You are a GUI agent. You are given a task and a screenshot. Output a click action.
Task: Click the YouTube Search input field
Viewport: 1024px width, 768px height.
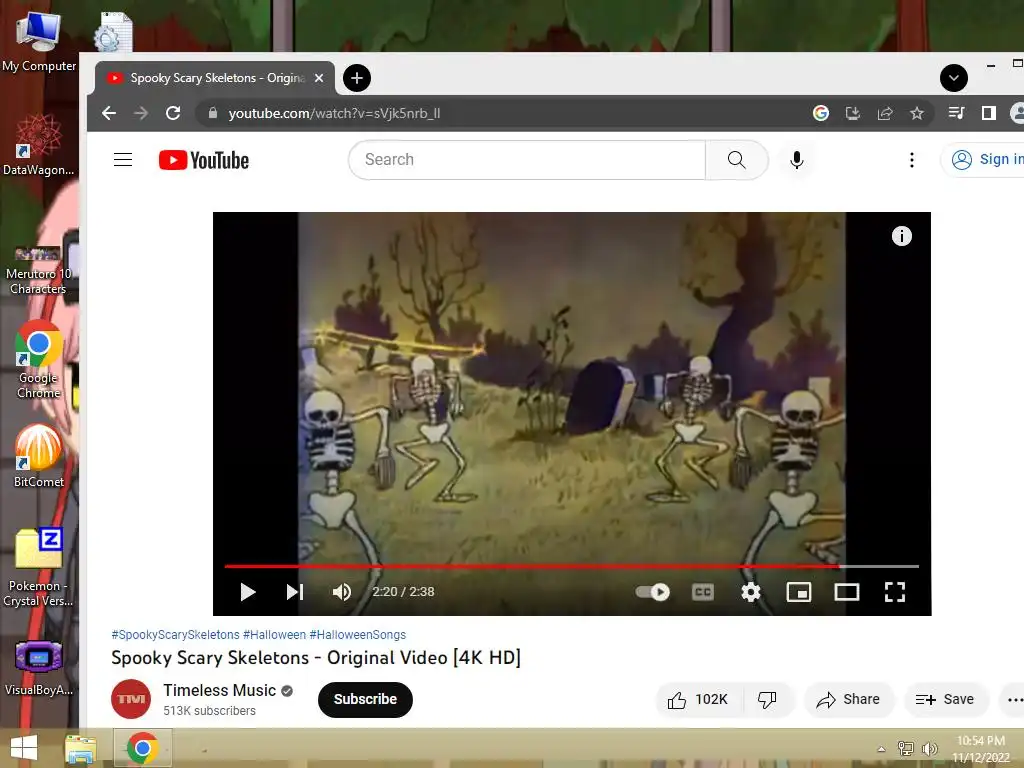click(526, 159)
